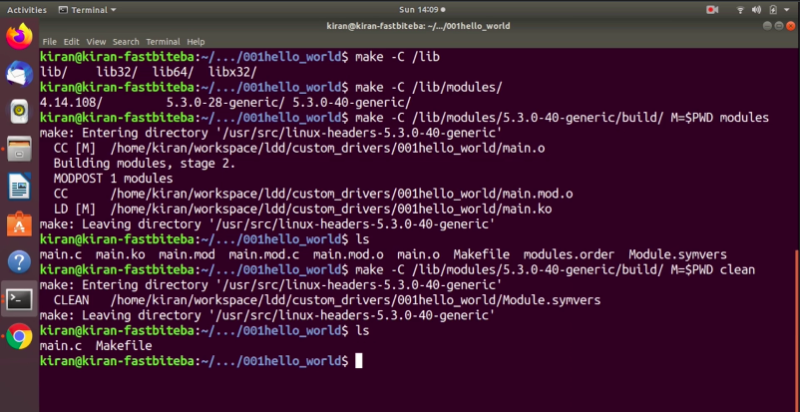Close the terminal window
Image resolution: width=800 pixels, height=412 pixels.
coord(789,26)
